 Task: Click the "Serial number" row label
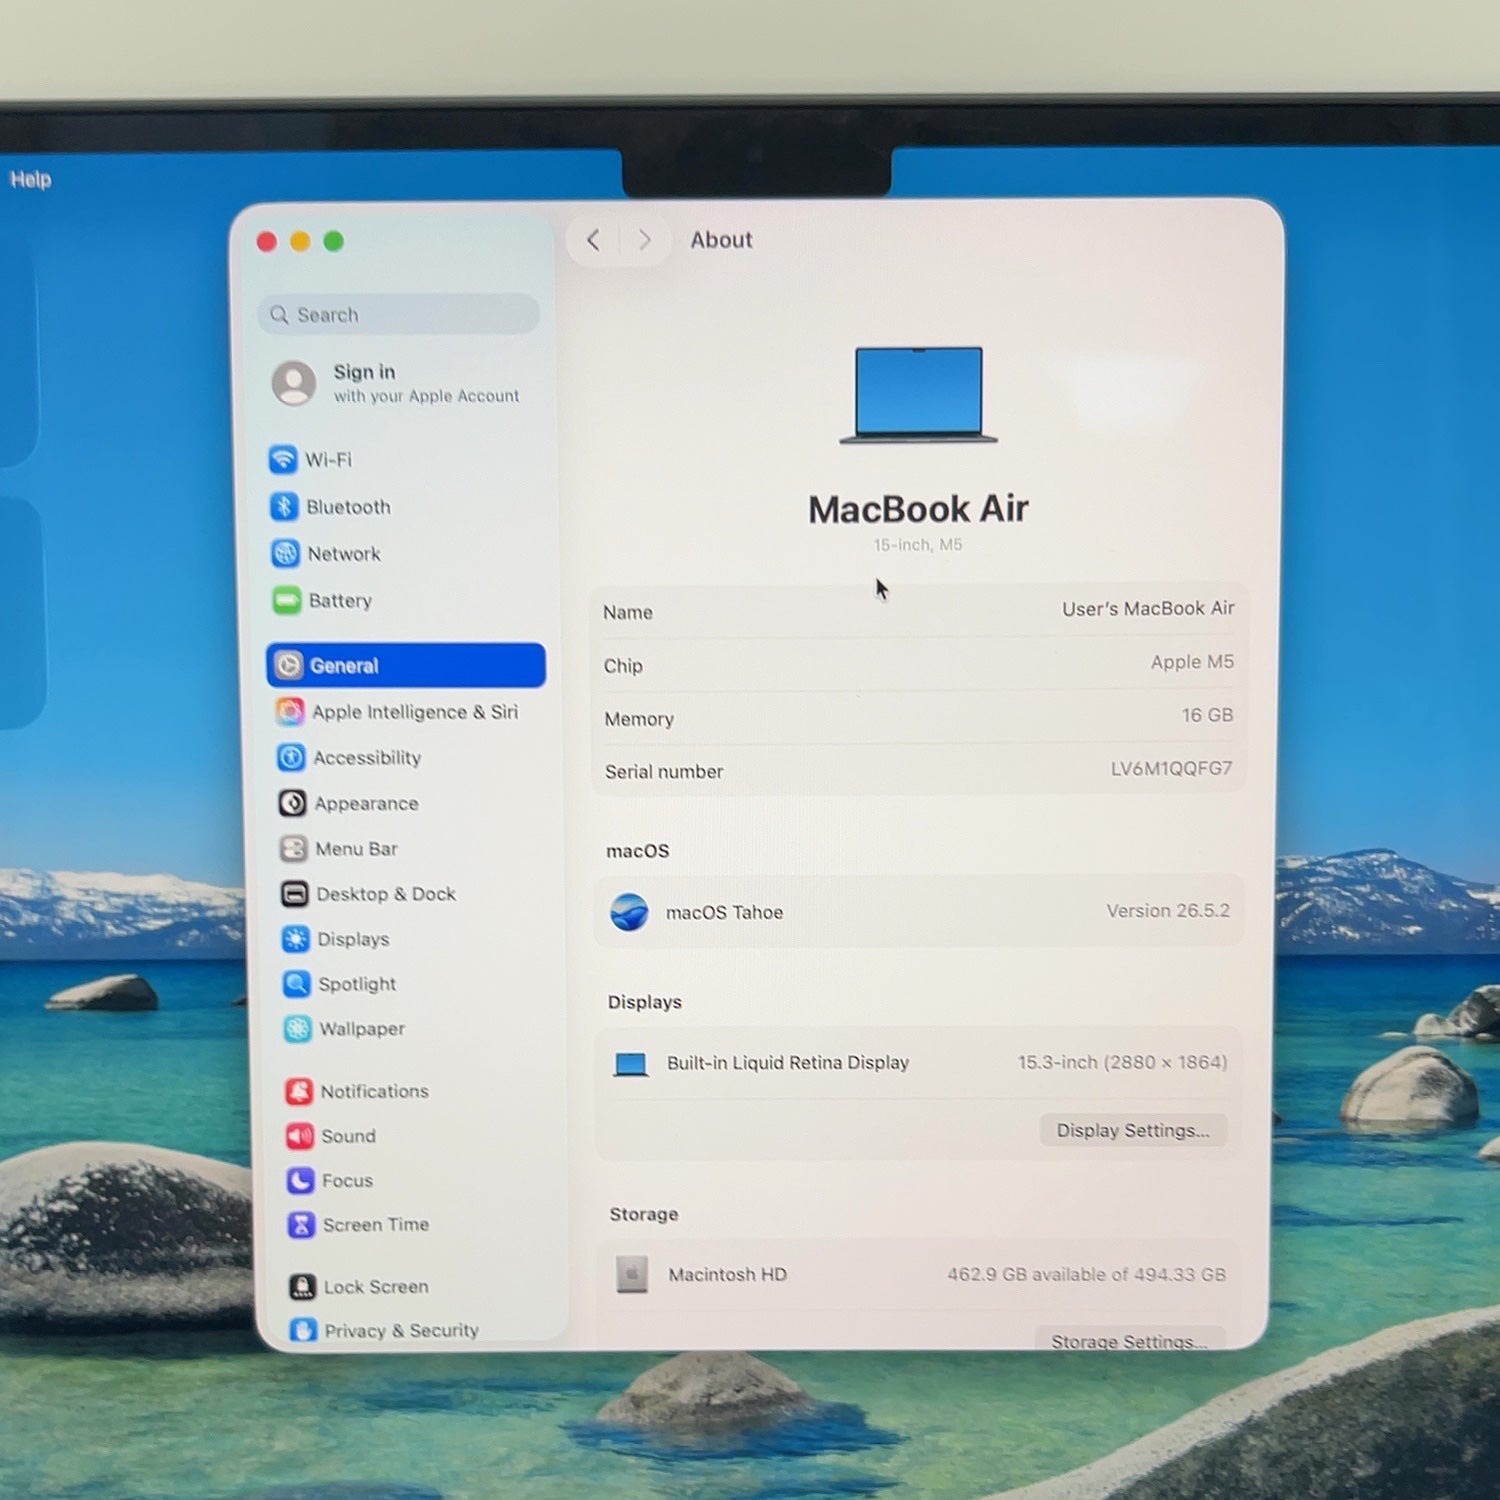pos(664,771)
